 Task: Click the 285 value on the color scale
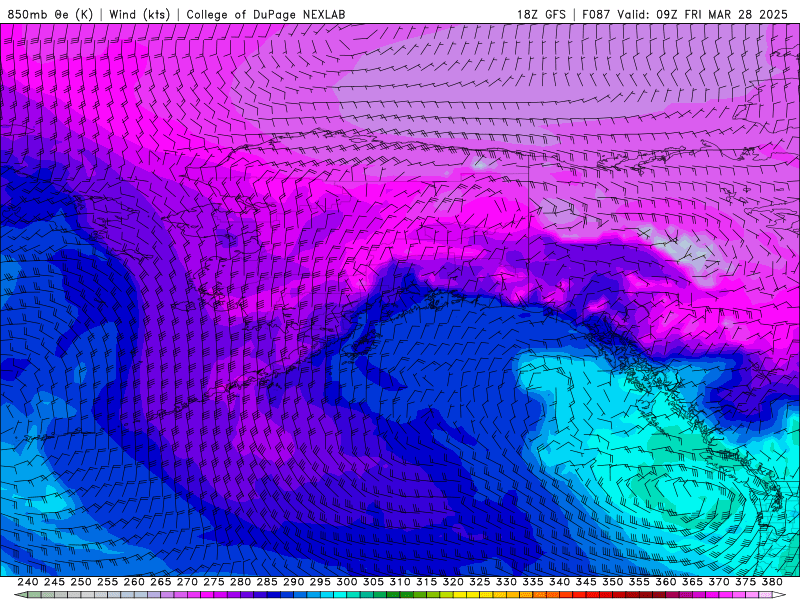point(266,582)
